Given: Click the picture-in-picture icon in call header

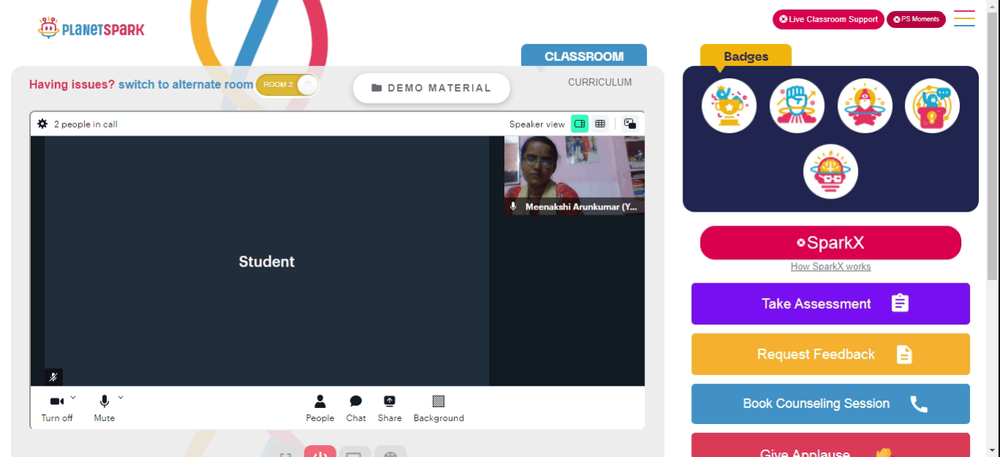Looking at the screenshot, I should click(629, 124).
